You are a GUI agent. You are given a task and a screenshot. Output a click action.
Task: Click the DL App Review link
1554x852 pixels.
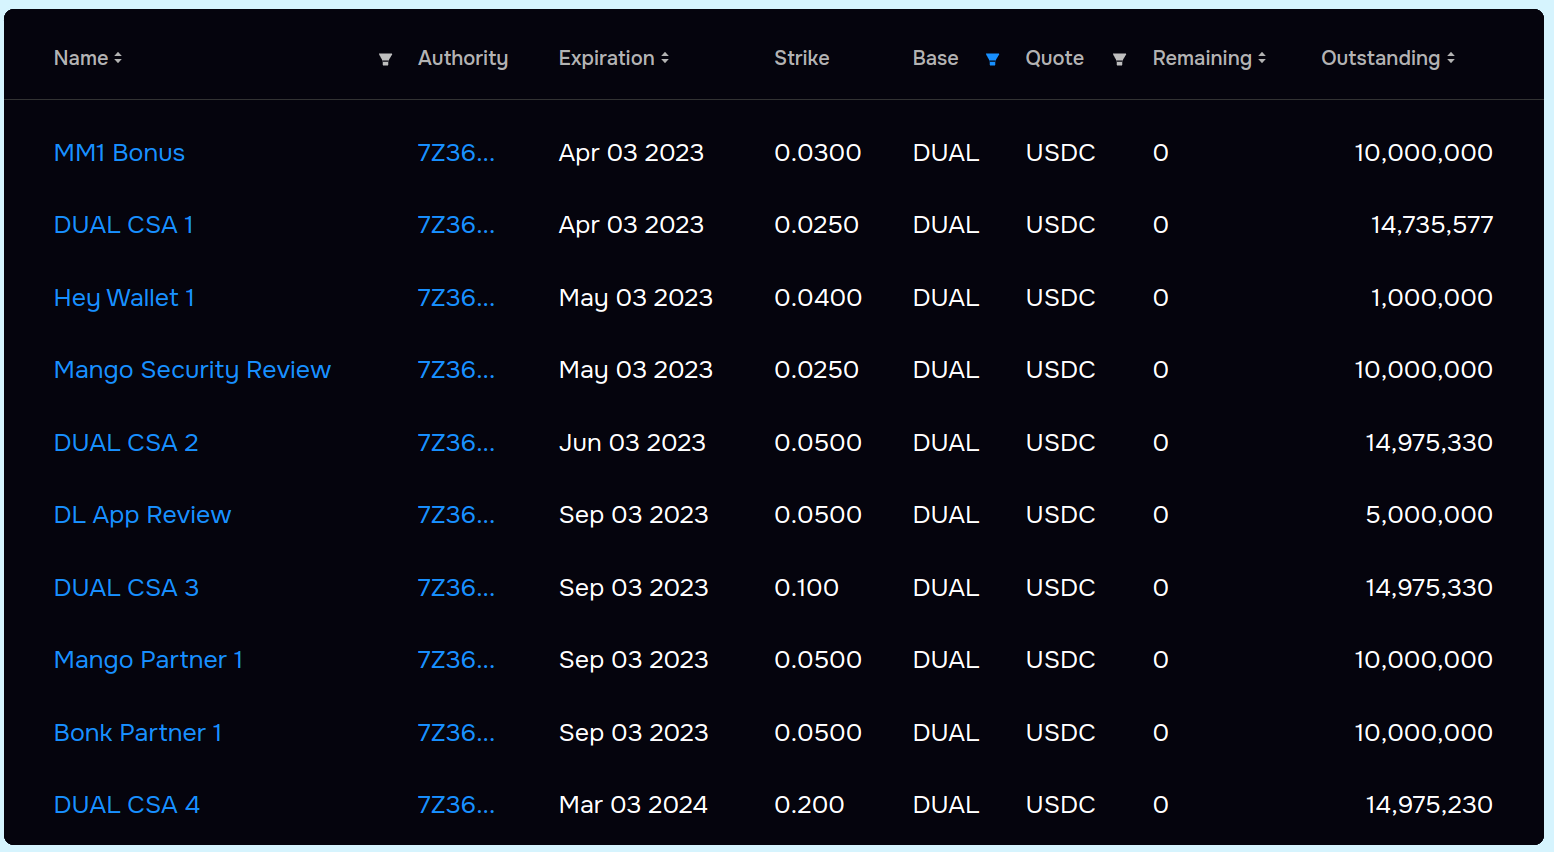click(x=142, y=515)
